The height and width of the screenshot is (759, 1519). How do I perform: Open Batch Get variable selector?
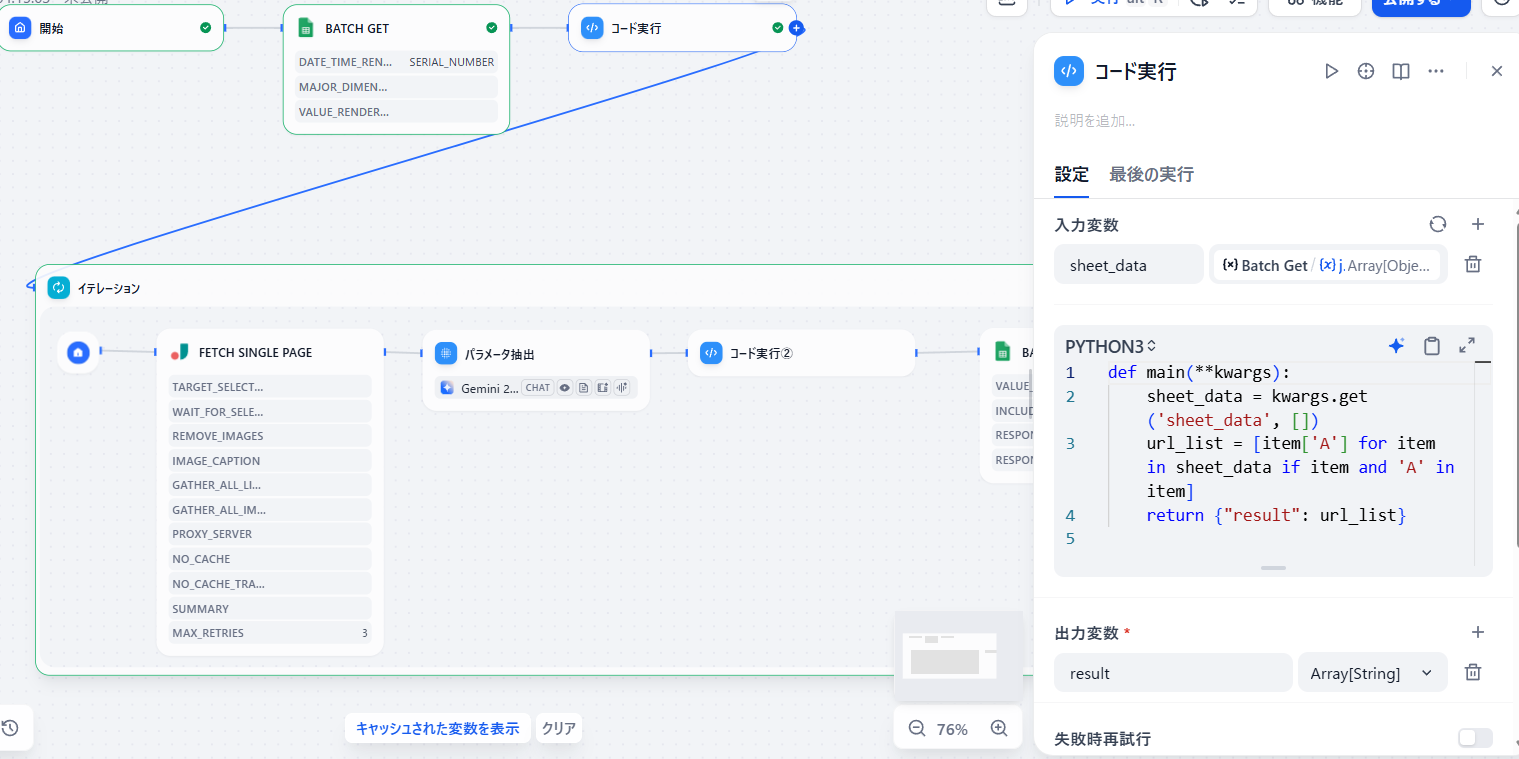coord(1327,265)
